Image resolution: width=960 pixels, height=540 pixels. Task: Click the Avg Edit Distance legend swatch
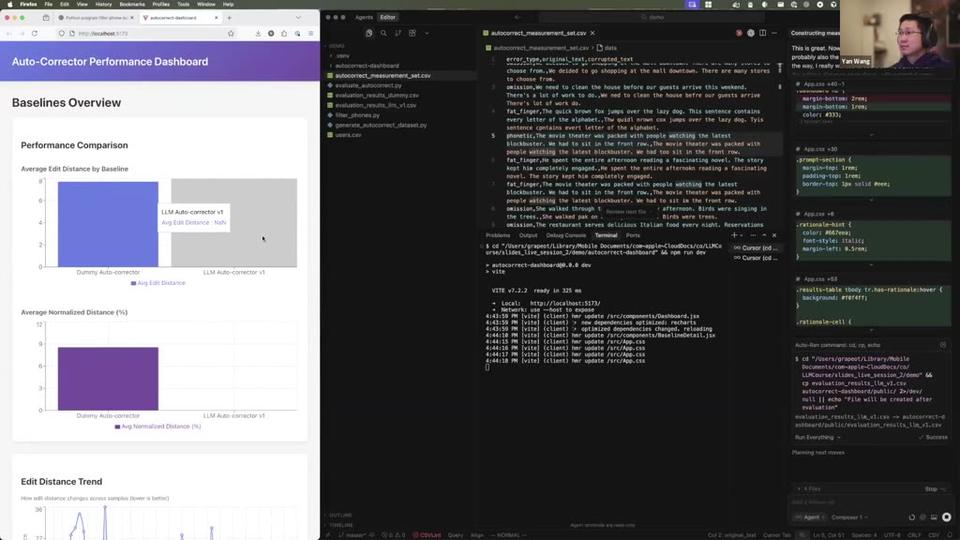pos(133,283)
